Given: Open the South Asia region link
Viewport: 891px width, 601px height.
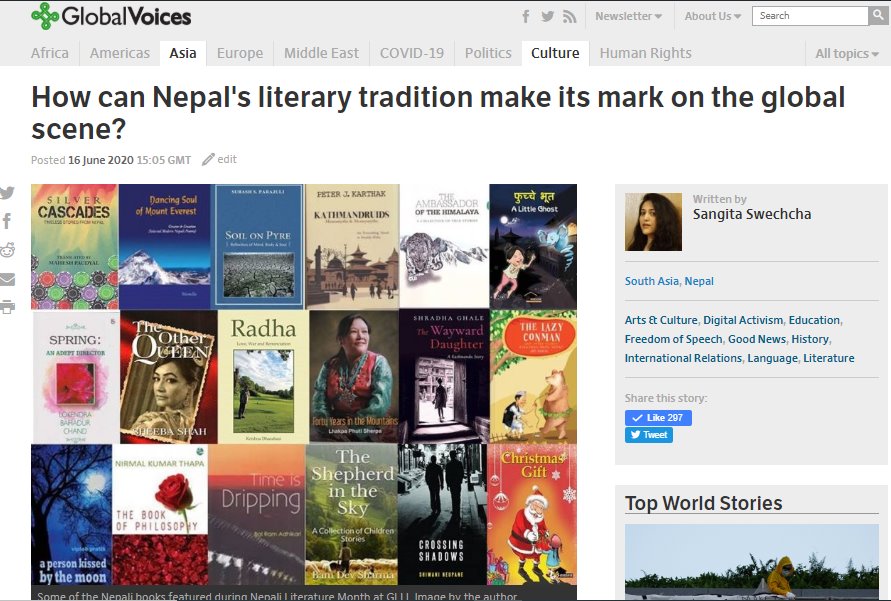Looking at the screenshot, I should point(652,281).
